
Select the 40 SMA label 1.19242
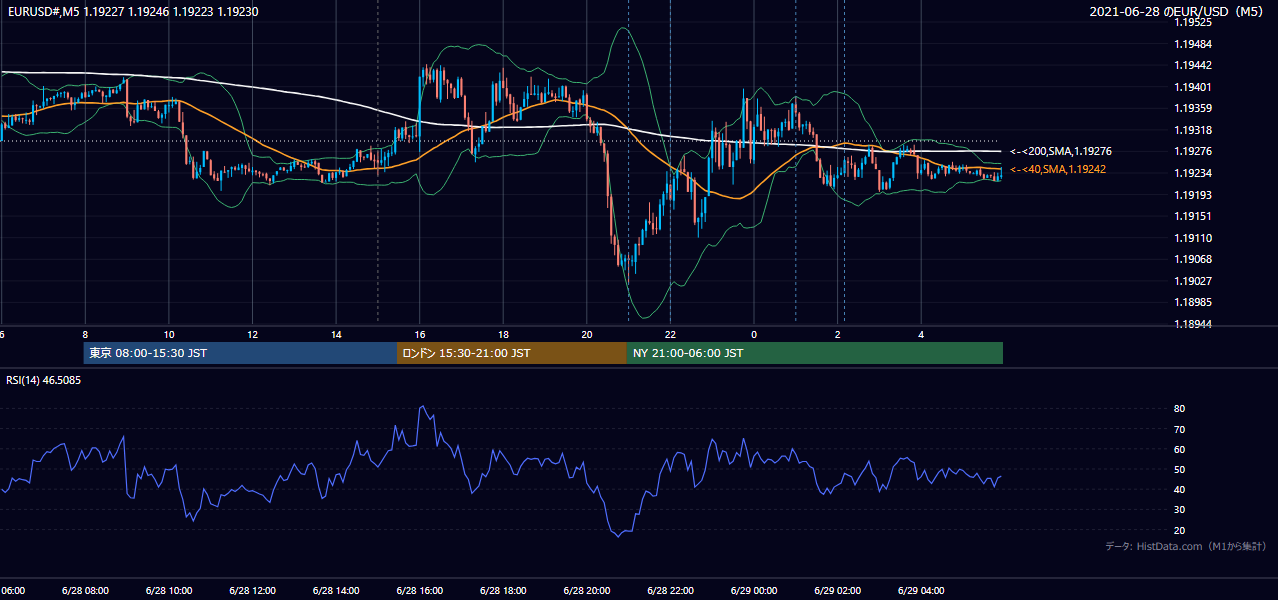(x=1057, y=169)
